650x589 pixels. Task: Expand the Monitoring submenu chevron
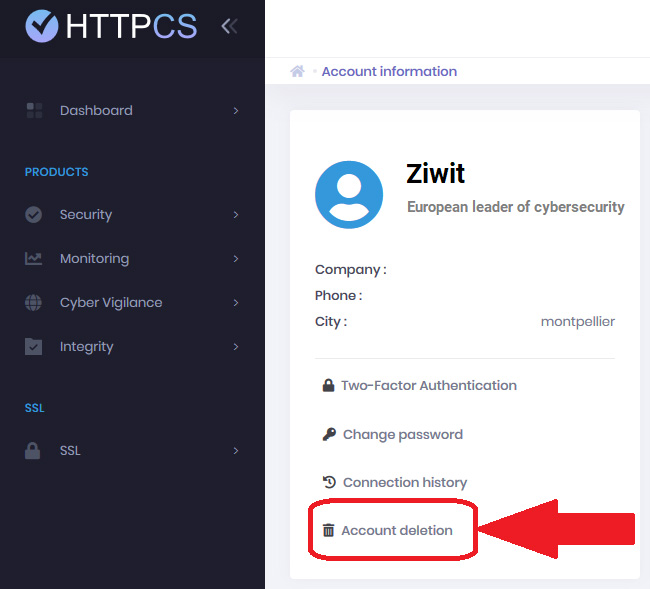tap(236, 258)
